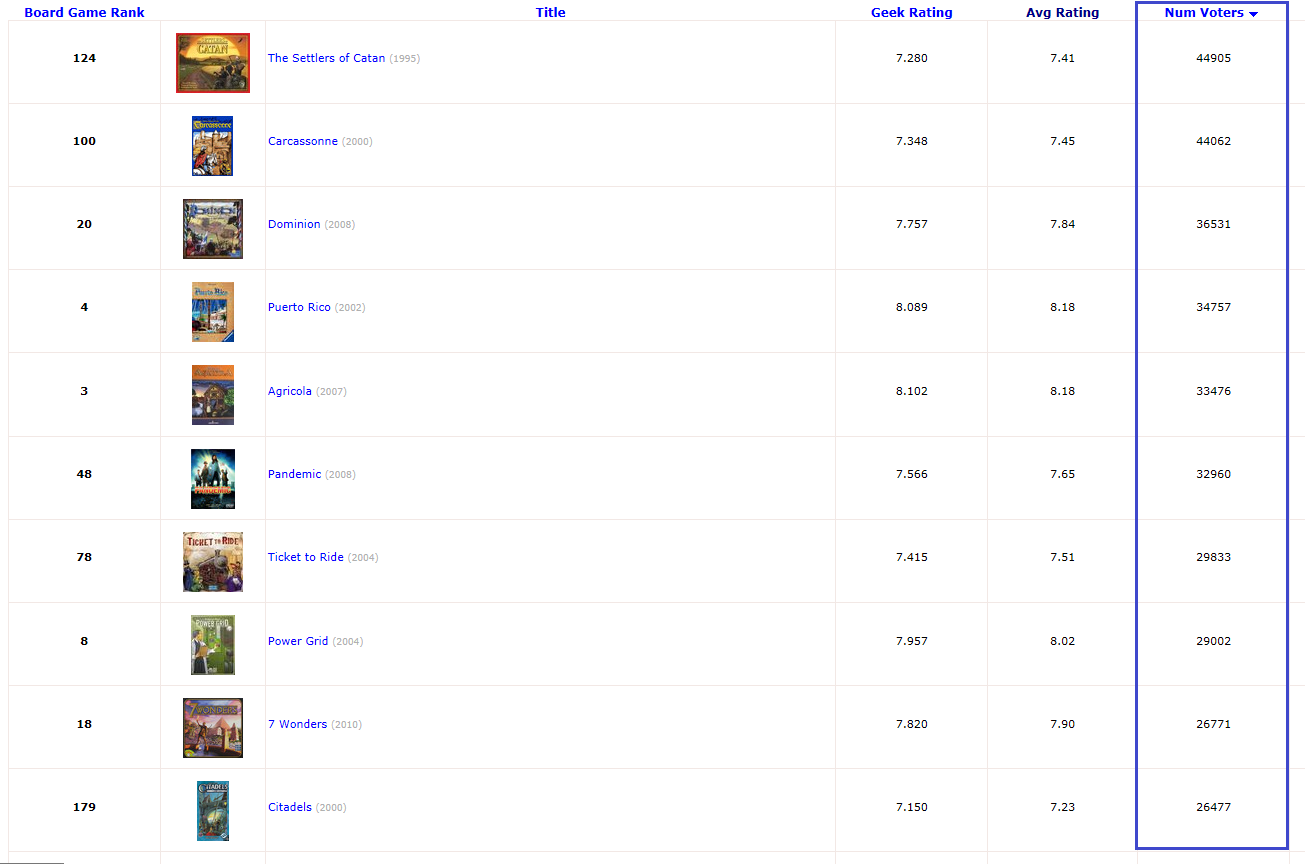Click Geek Rating 7.150 for Citadels
The image size is (1305, 864).
point(912,807)
